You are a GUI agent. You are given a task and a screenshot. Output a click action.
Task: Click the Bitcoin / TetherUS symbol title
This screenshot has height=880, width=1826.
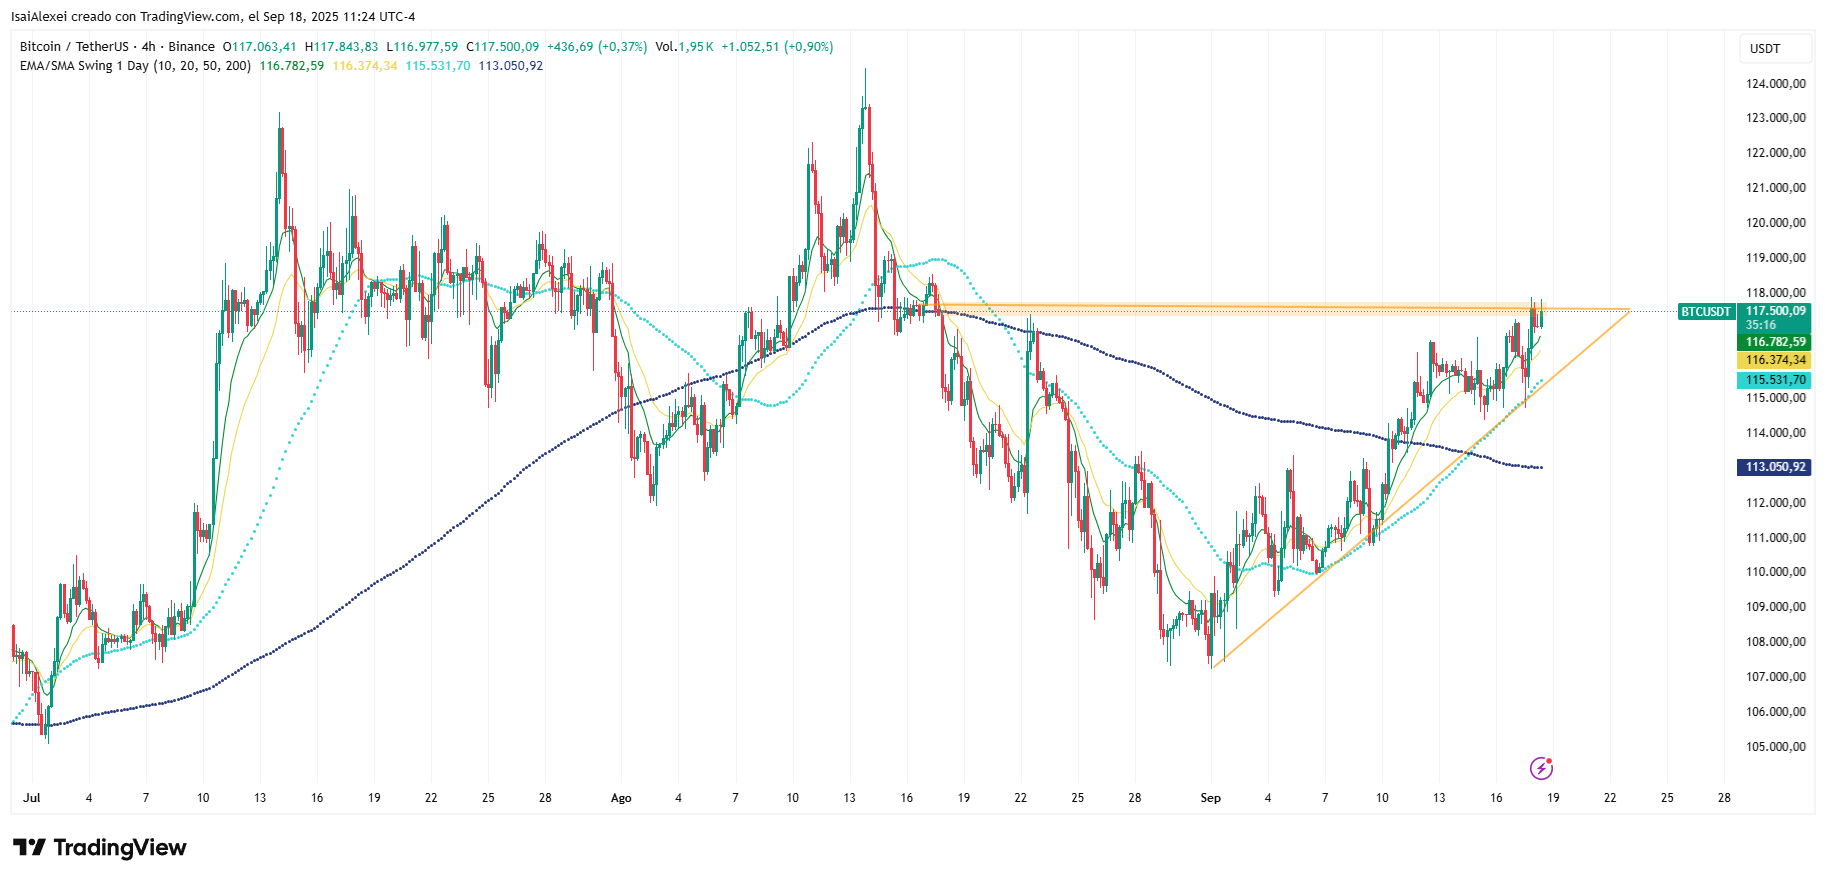coord(74,47)
